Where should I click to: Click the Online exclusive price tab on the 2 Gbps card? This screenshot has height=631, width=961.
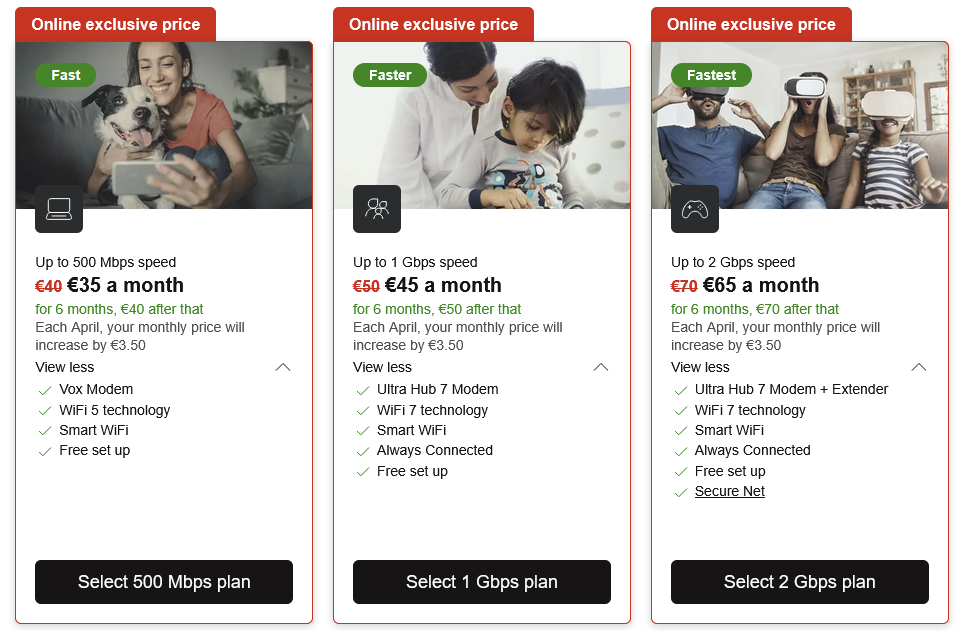coord(751,25)
